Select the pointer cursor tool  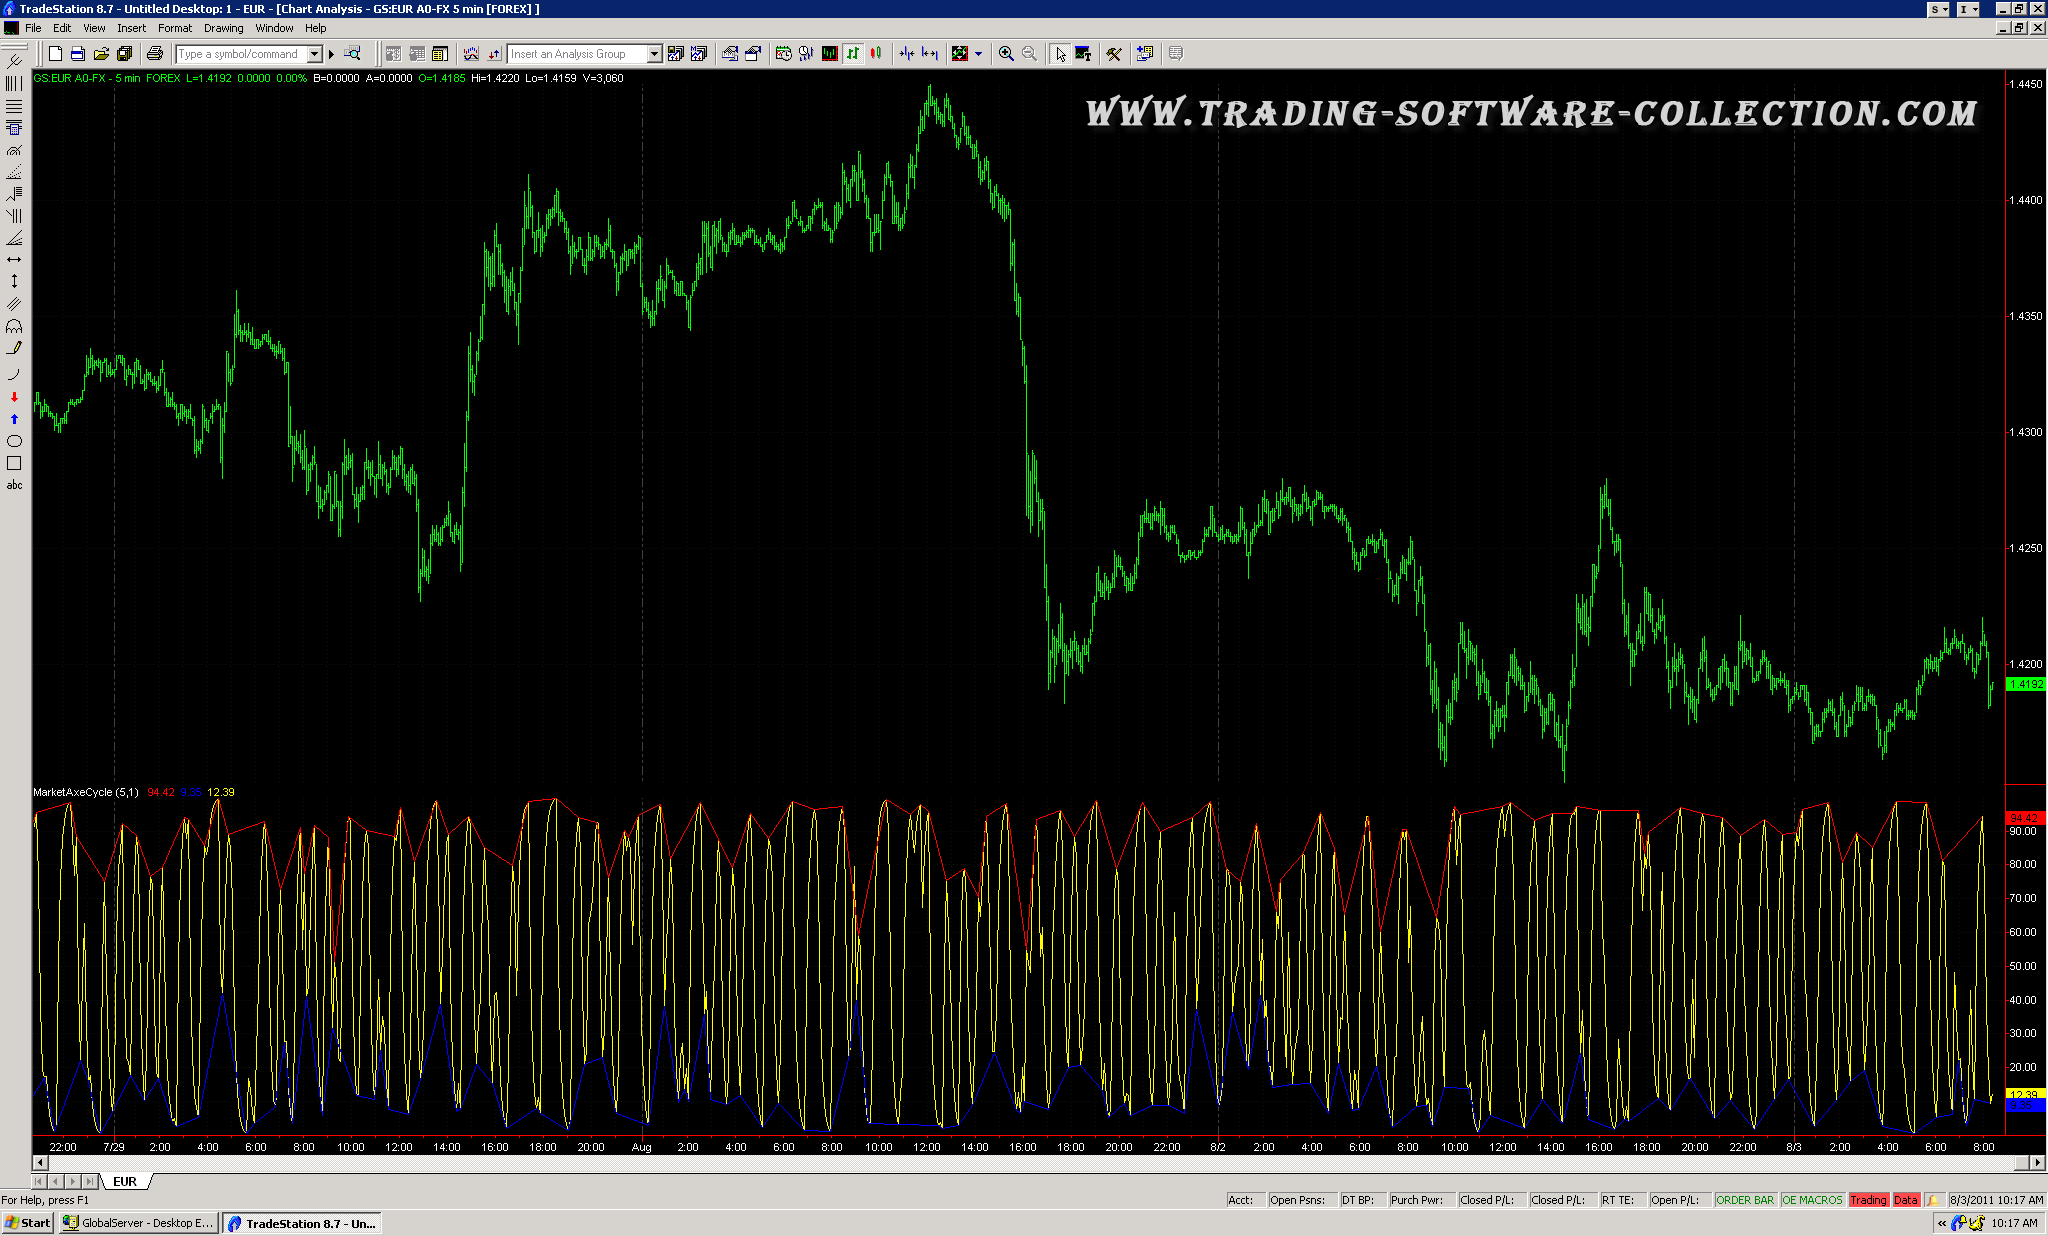click(x=1060, y=54)
